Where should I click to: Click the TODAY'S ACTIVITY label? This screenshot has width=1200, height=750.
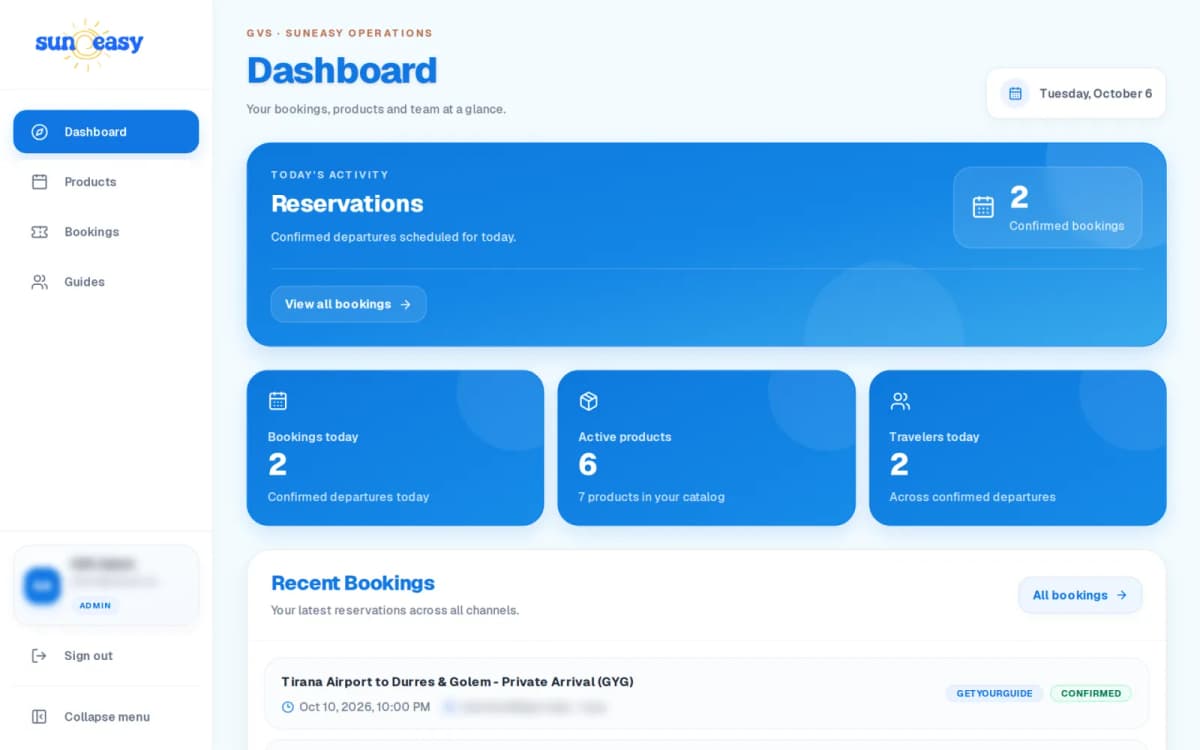point(330,175)
